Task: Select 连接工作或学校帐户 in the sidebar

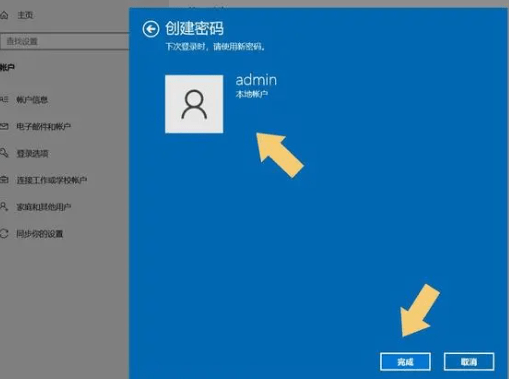Action: (52, 180)
